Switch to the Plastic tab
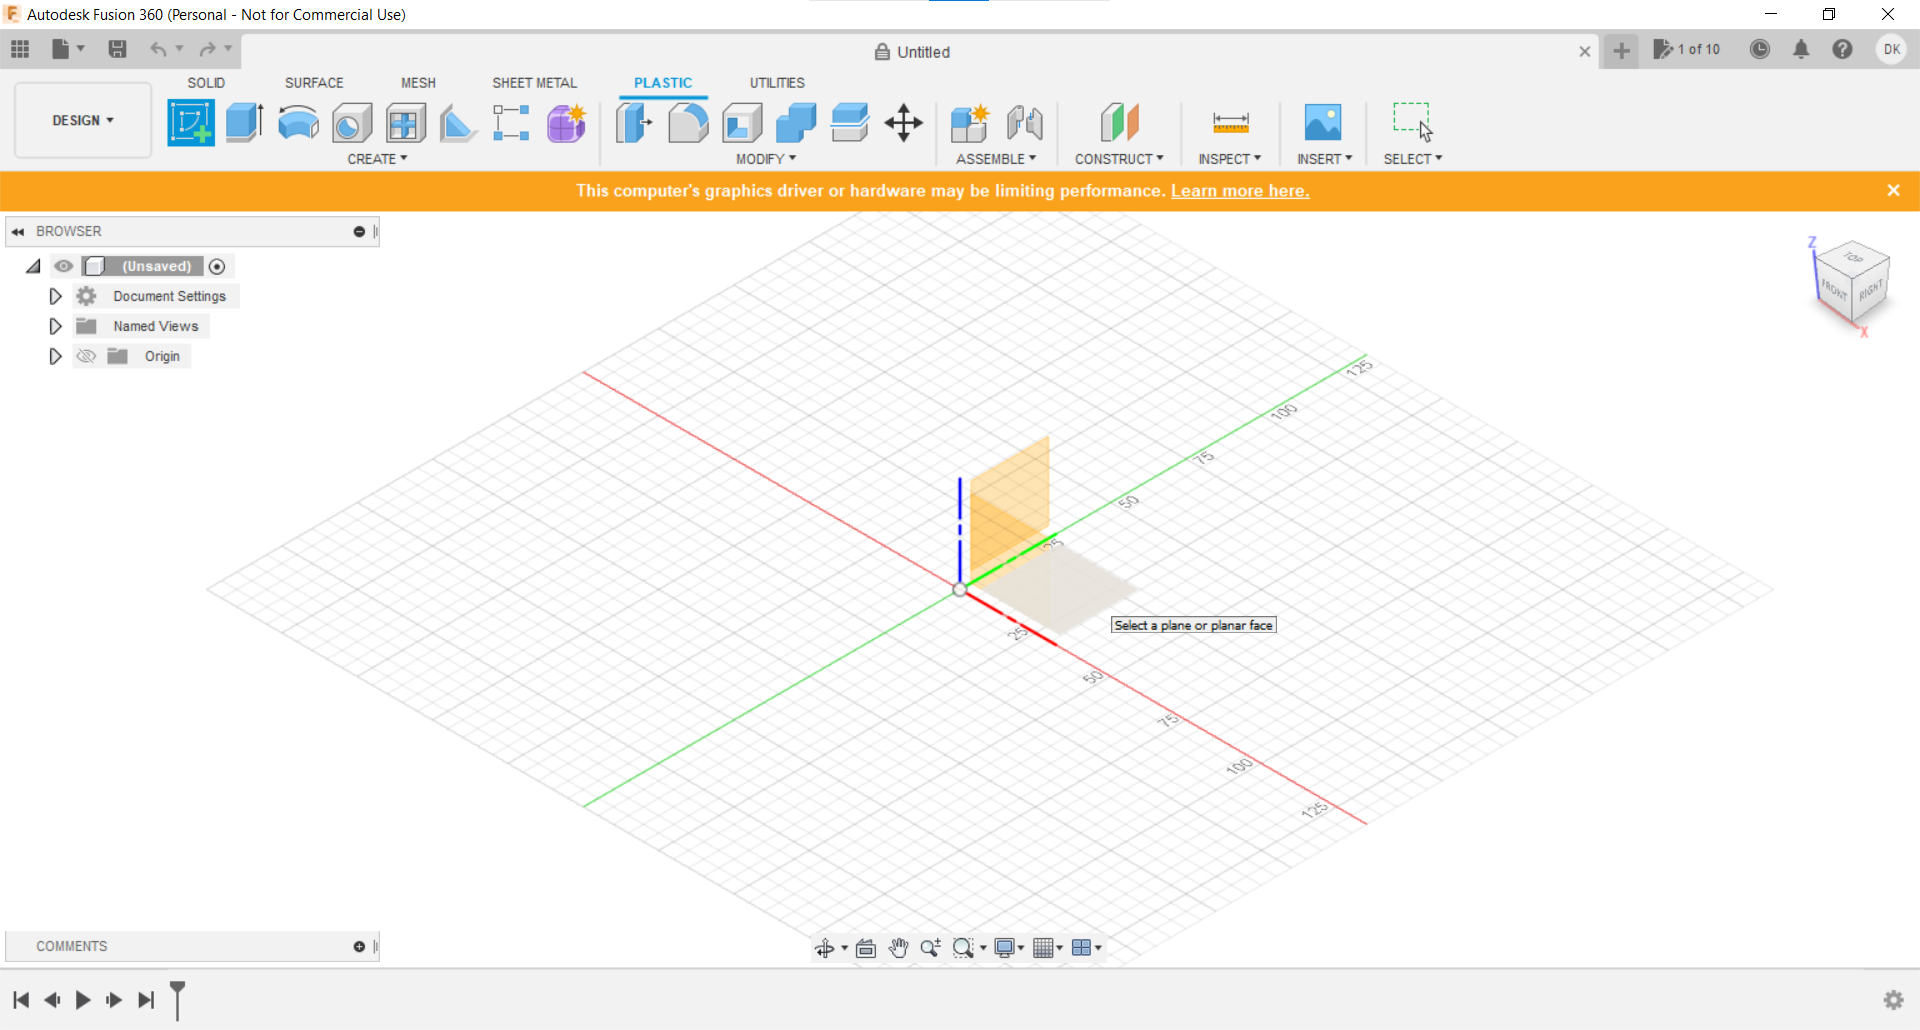Viewport: 1920px width, 1030px height. [x=663, y=83]
